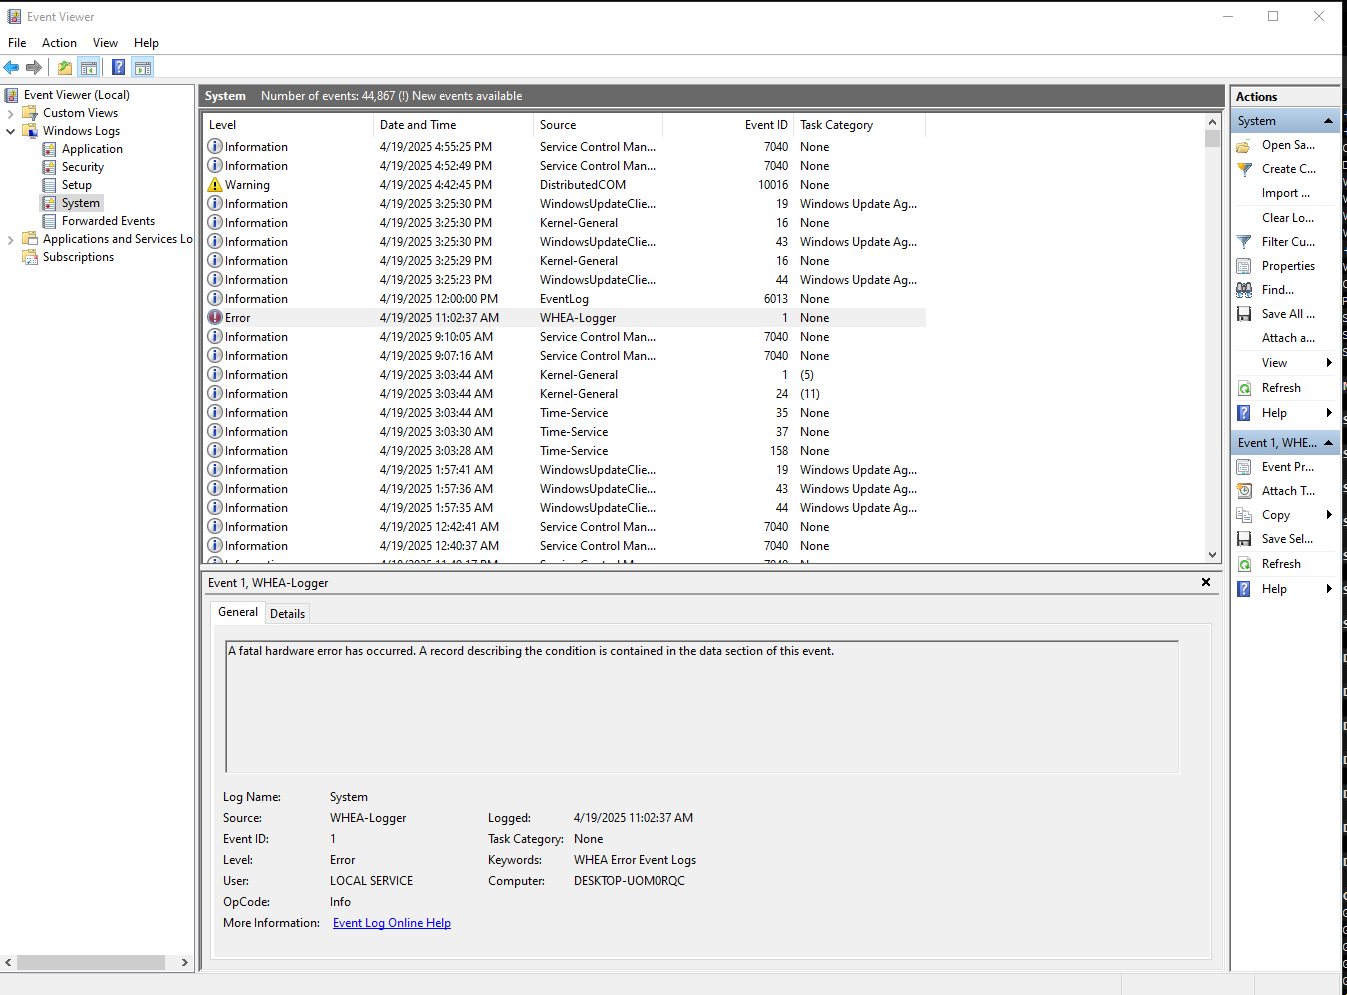
Task: Click the Refresh icon under System actions
Action: pyautogui.click(x=1244, y=388)
